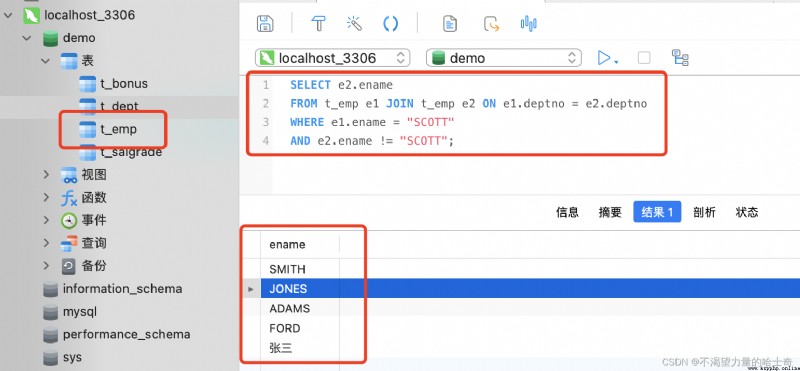Select the demo database in tree
Screen dimensions: 800x371
[x=79, y=38]
